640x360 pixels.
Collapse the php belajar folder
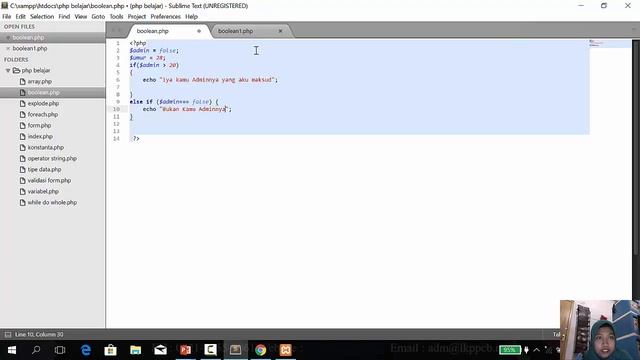[x=8, y=71]
